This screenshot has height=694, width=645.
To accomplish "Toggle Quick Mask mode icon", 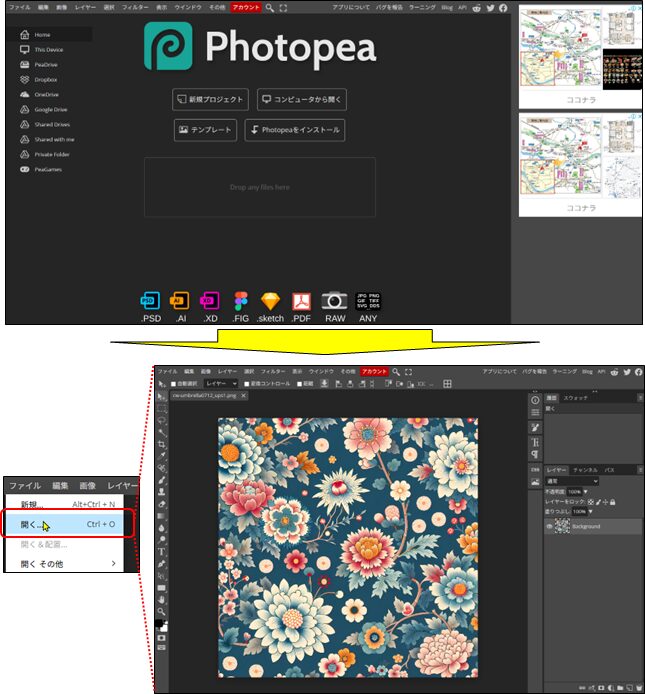I will tap(161, 638).
